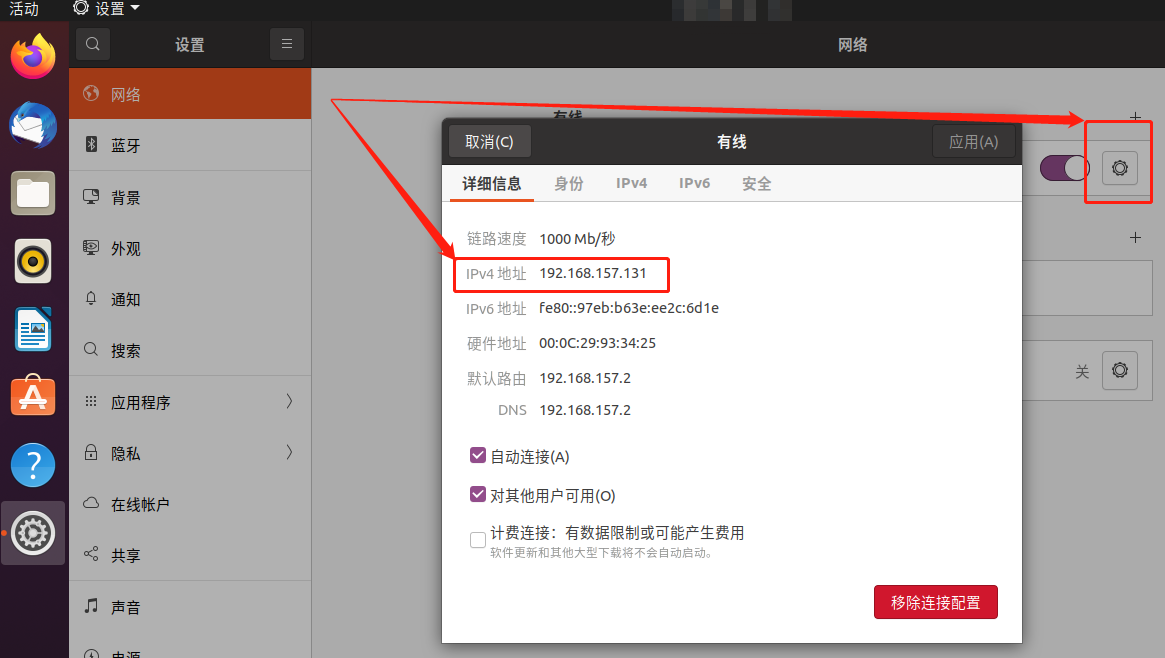Open 外观 settings panel
Viewport: 1165px width, 658px height.
coord(190,248)
